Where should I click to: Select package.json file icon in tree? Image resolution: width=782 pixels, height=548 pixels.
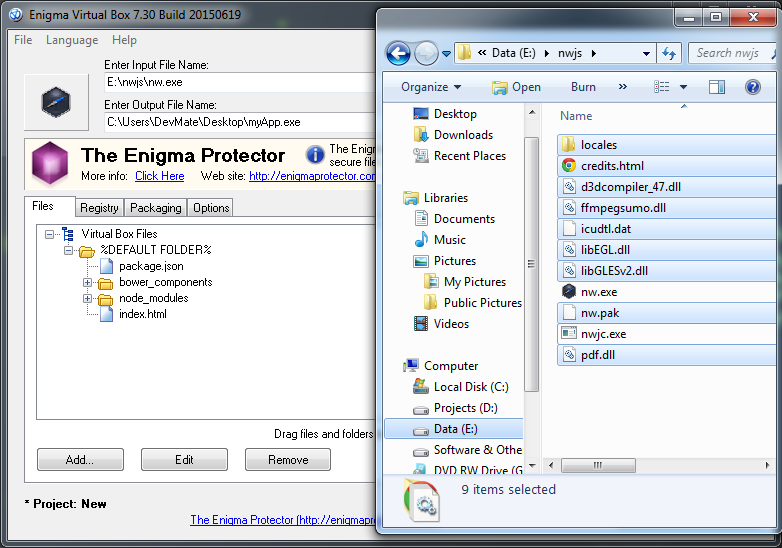coord(106,266)
